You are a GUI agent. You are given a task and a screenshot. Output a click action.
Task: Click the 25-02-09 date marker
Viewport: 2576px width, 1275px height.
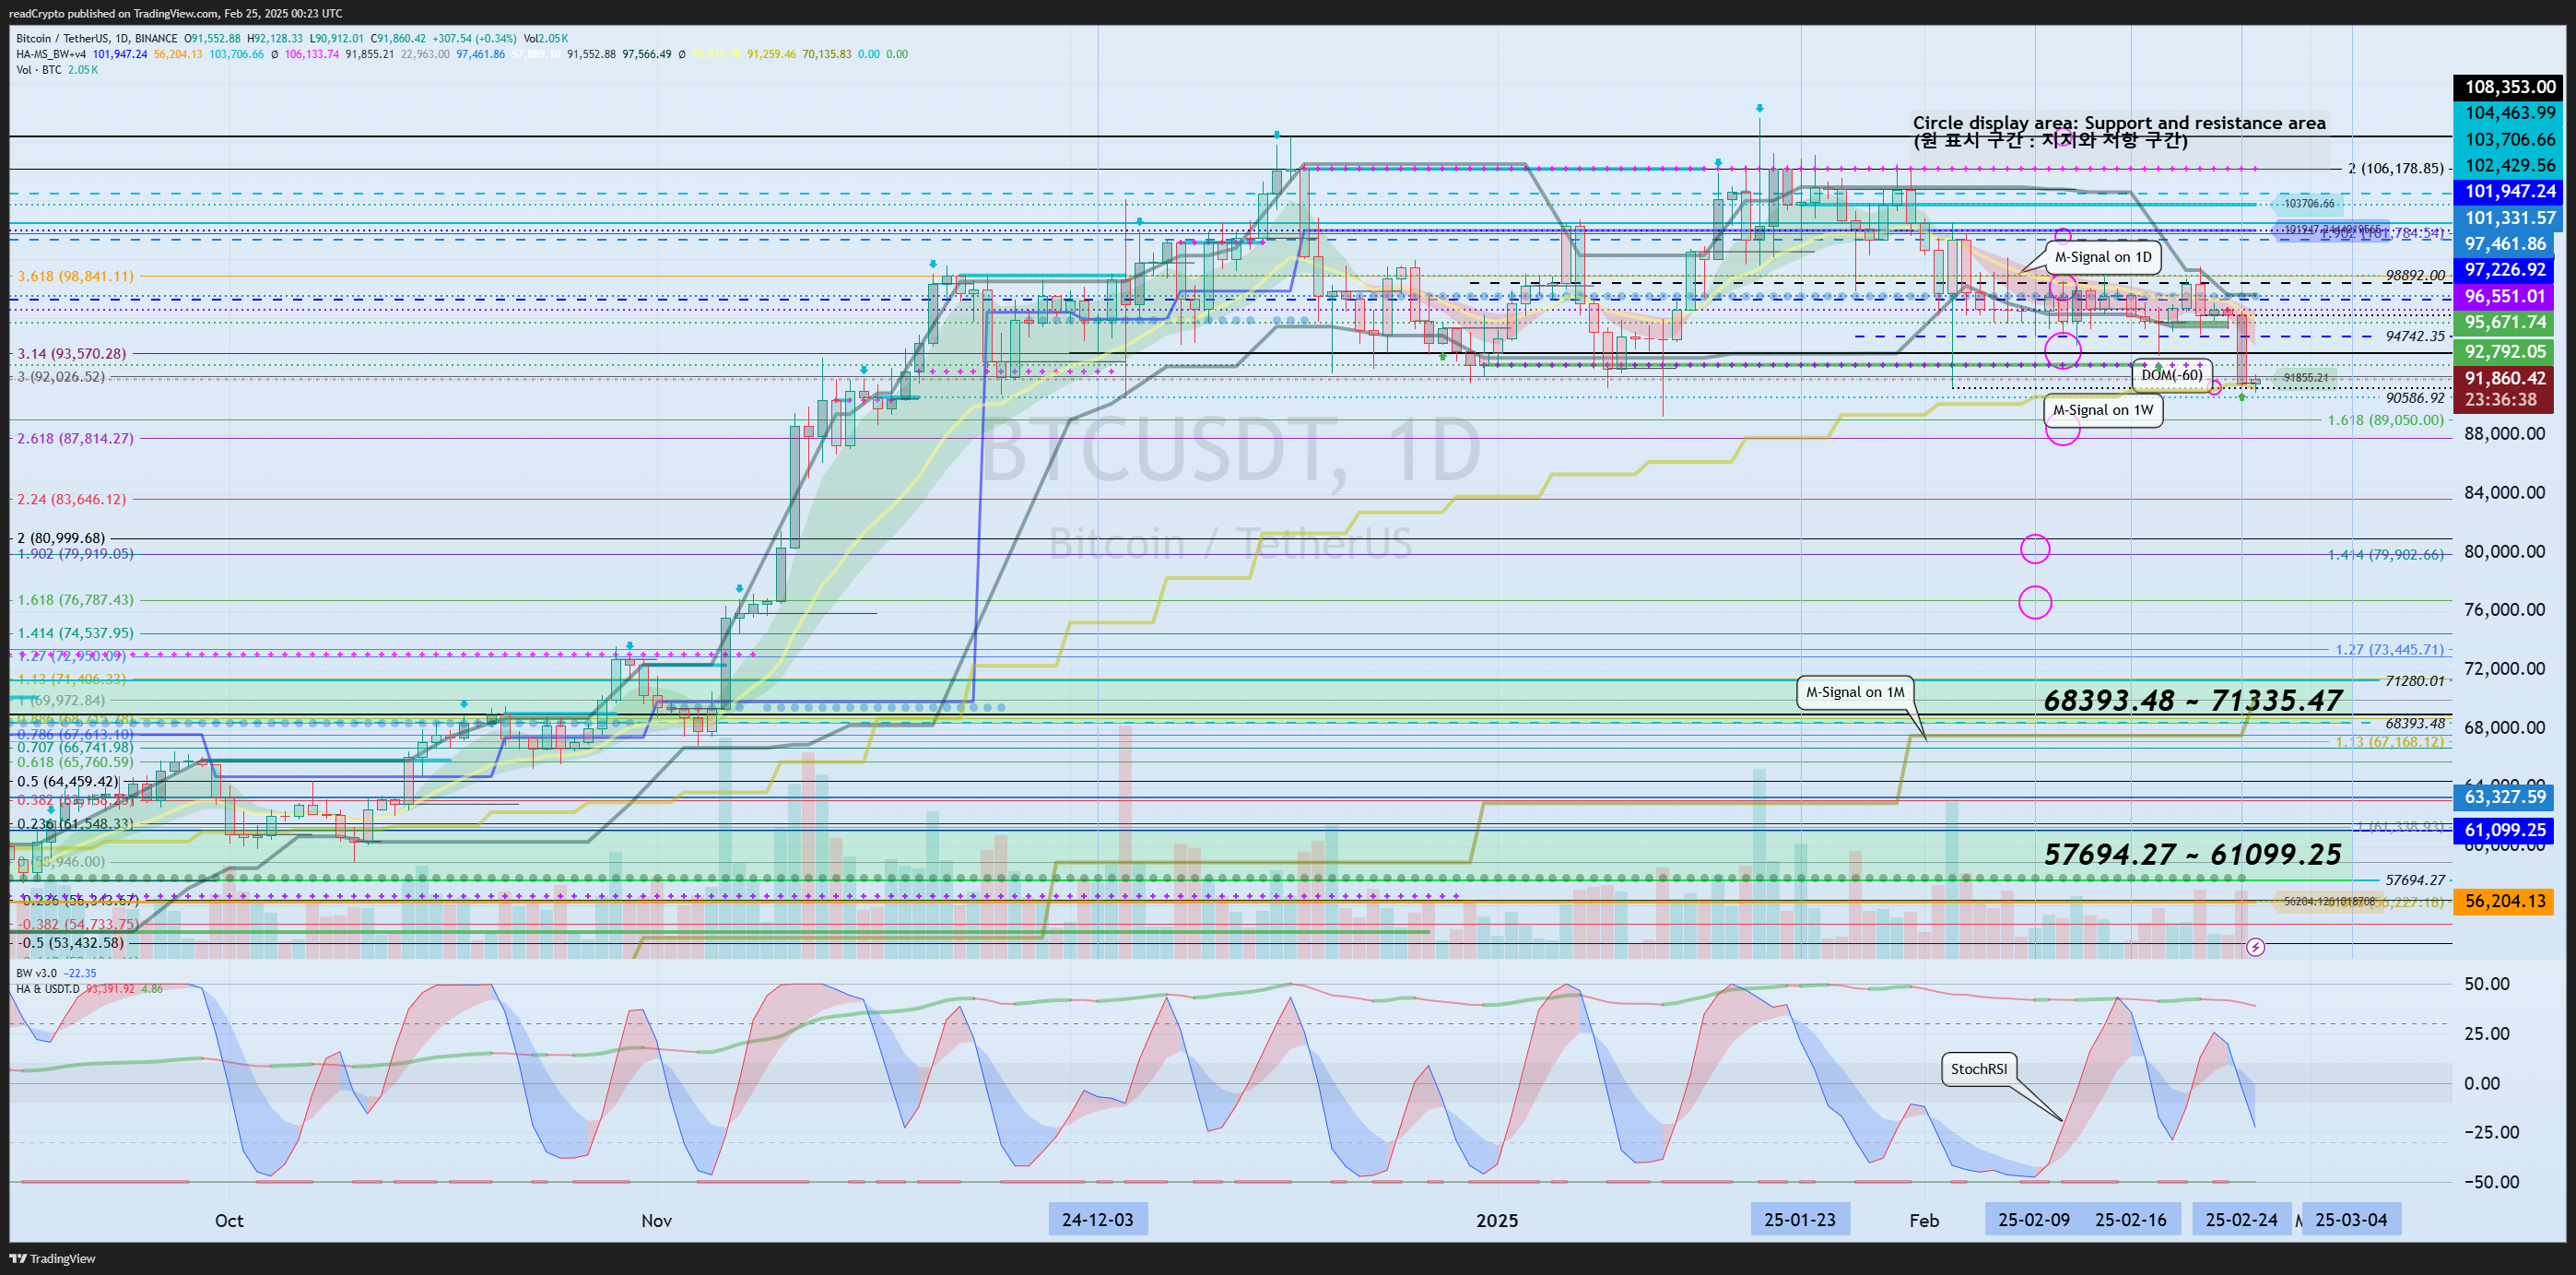2034,1219
